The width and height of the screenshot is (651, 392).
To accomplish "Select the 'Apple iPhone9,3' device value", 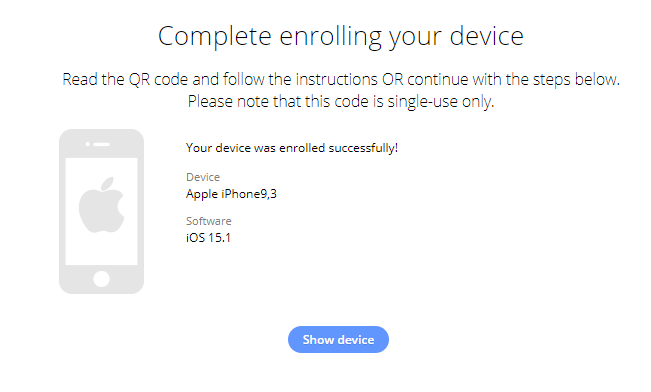I will (231, 194).
